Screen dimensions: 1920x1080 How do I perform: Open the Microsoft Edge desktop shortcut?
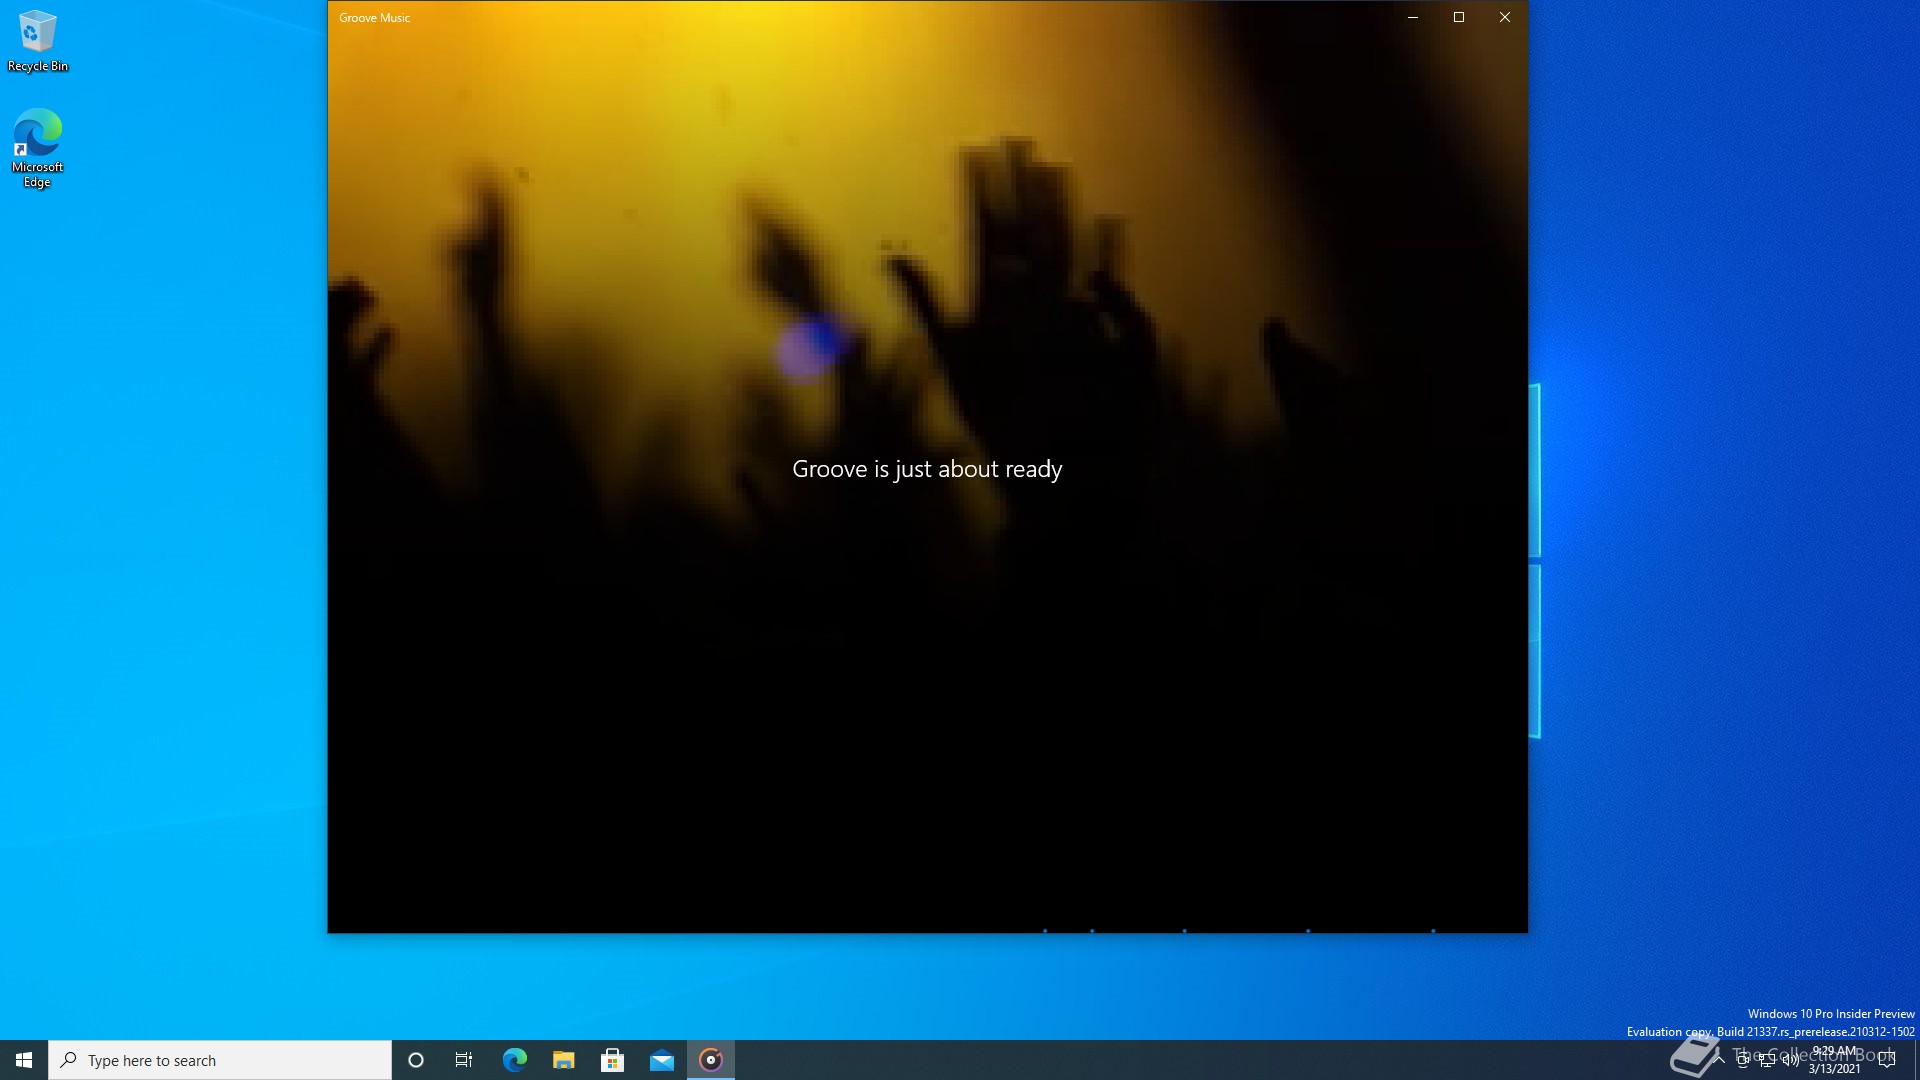(x=38, y=148)
